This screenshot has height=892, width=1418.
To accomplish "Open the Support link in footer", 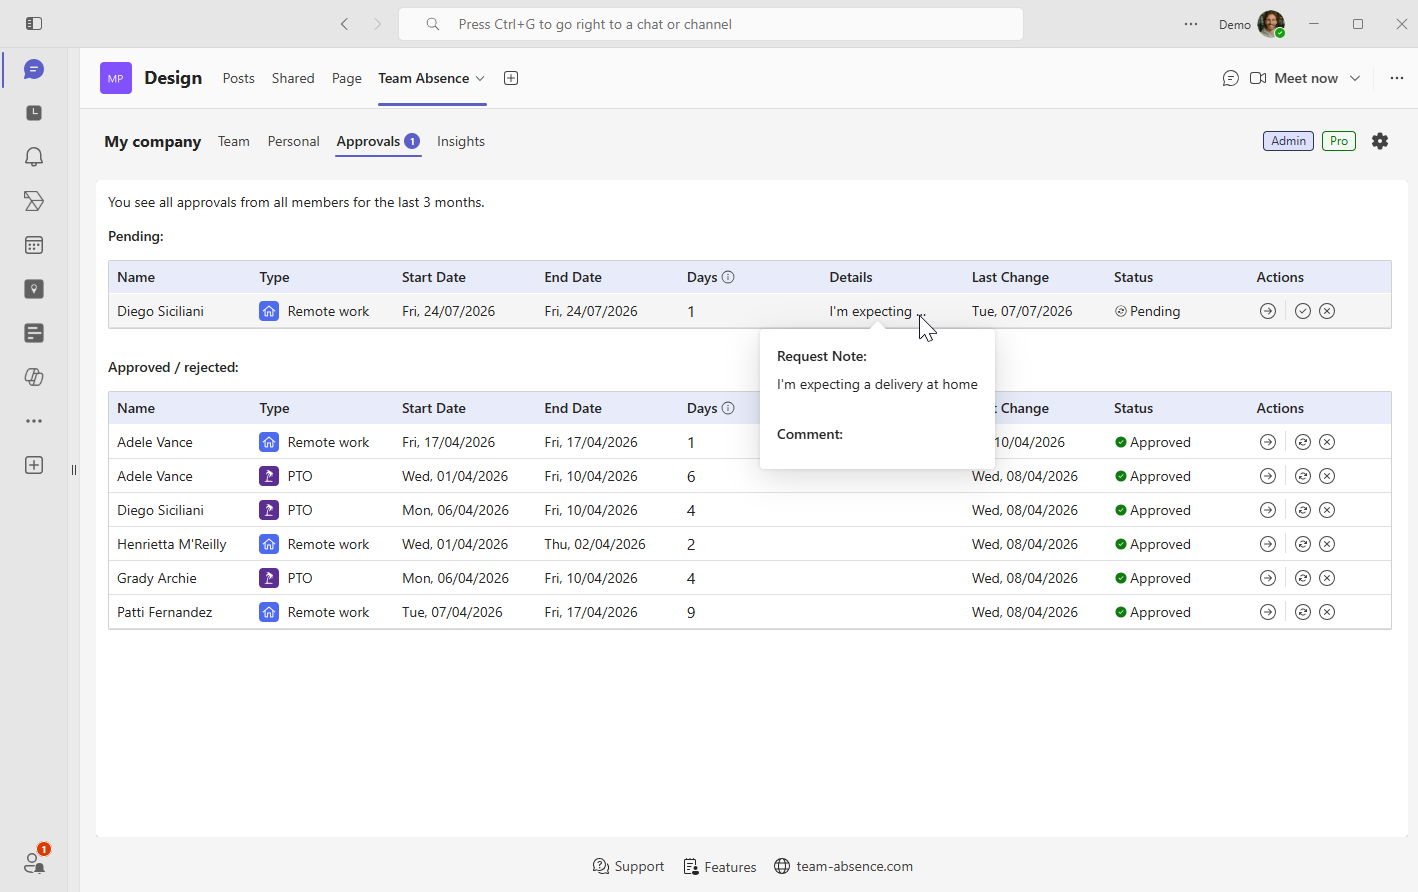I will [628, 866].
